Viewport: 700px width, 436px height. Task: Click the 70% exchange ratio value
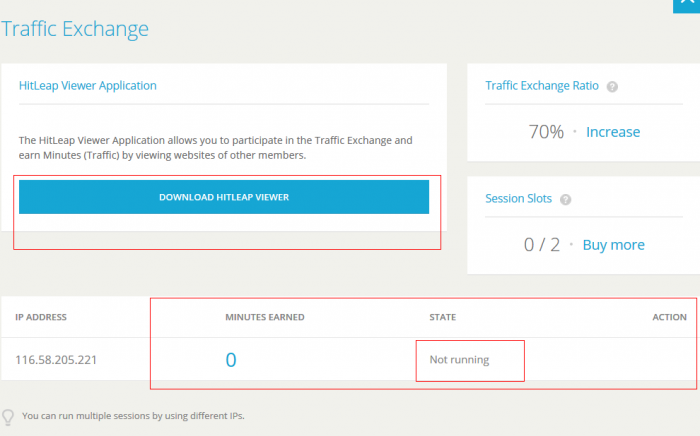(546, 132)
